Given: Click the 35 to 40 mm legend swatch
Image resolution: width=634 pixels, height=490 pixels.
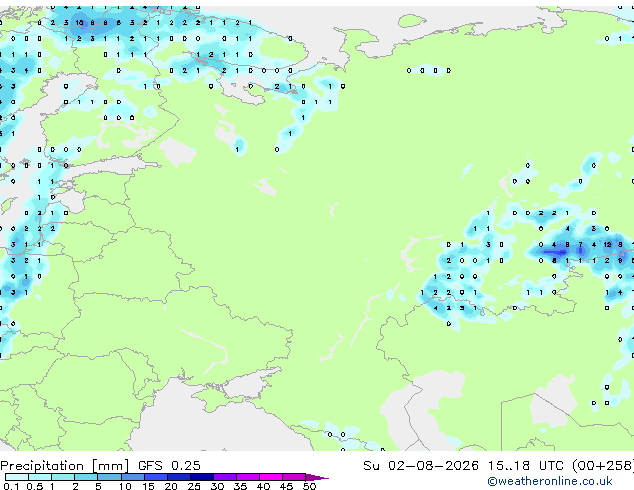Looking at the screenshot, I should point(248,477).
